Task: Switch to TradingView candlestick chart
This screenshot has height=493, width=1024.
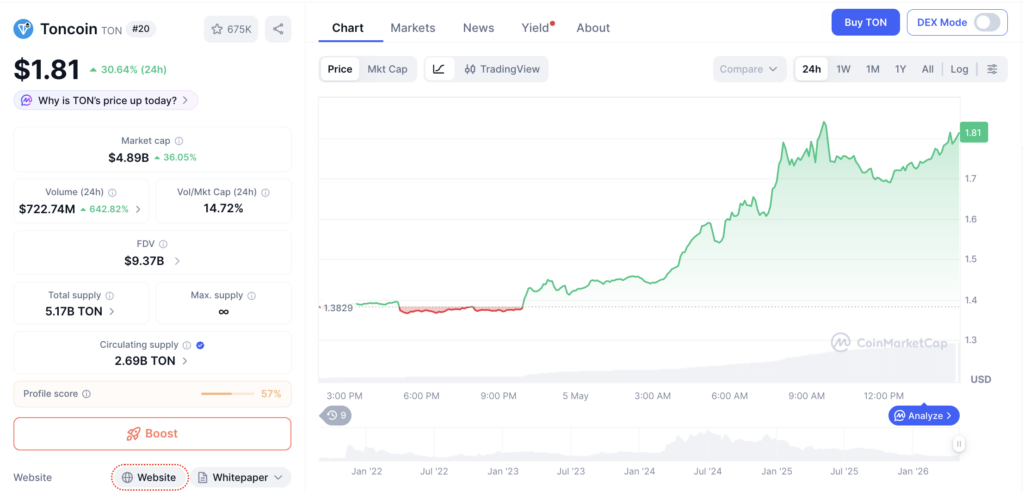Action: 502,69
